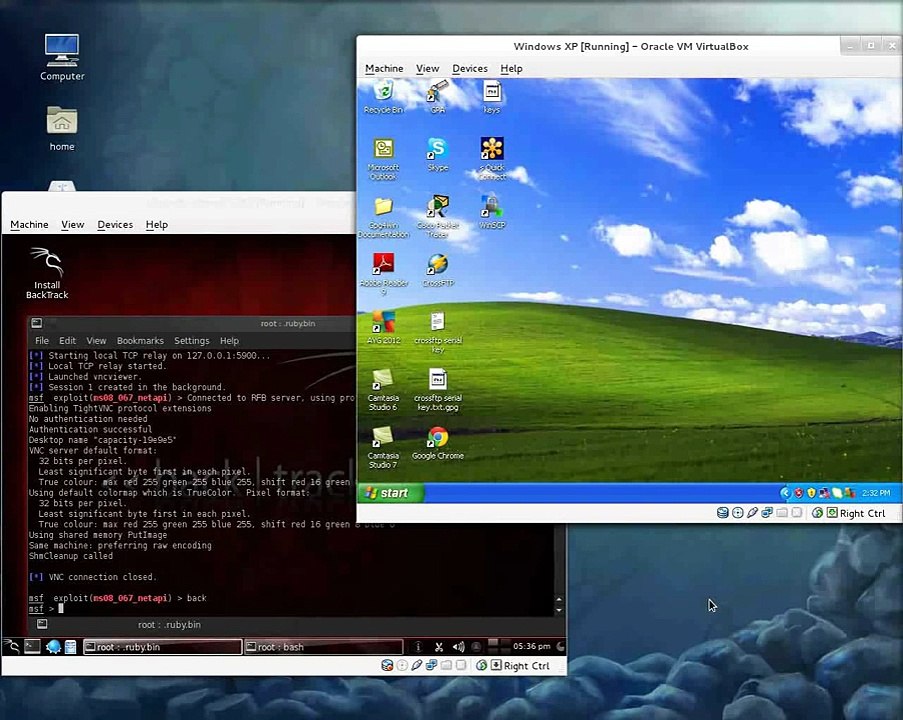Click the yellow update shield in the XP tray
This screenshot has height=720, width=903.
coord(811,493)
